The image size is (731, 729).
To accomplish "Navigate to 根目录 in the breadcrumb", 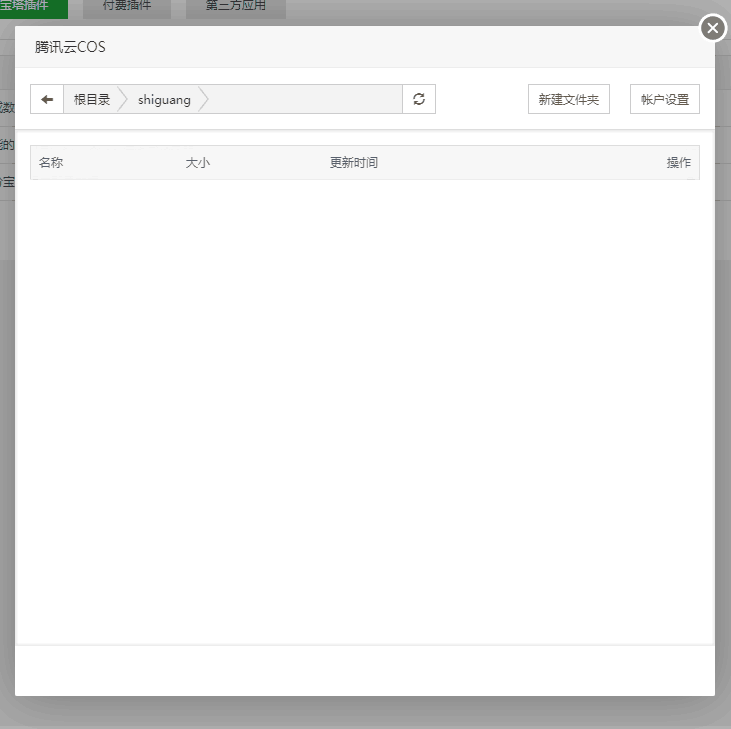I will pyautogui.click(x=92, y=99).
